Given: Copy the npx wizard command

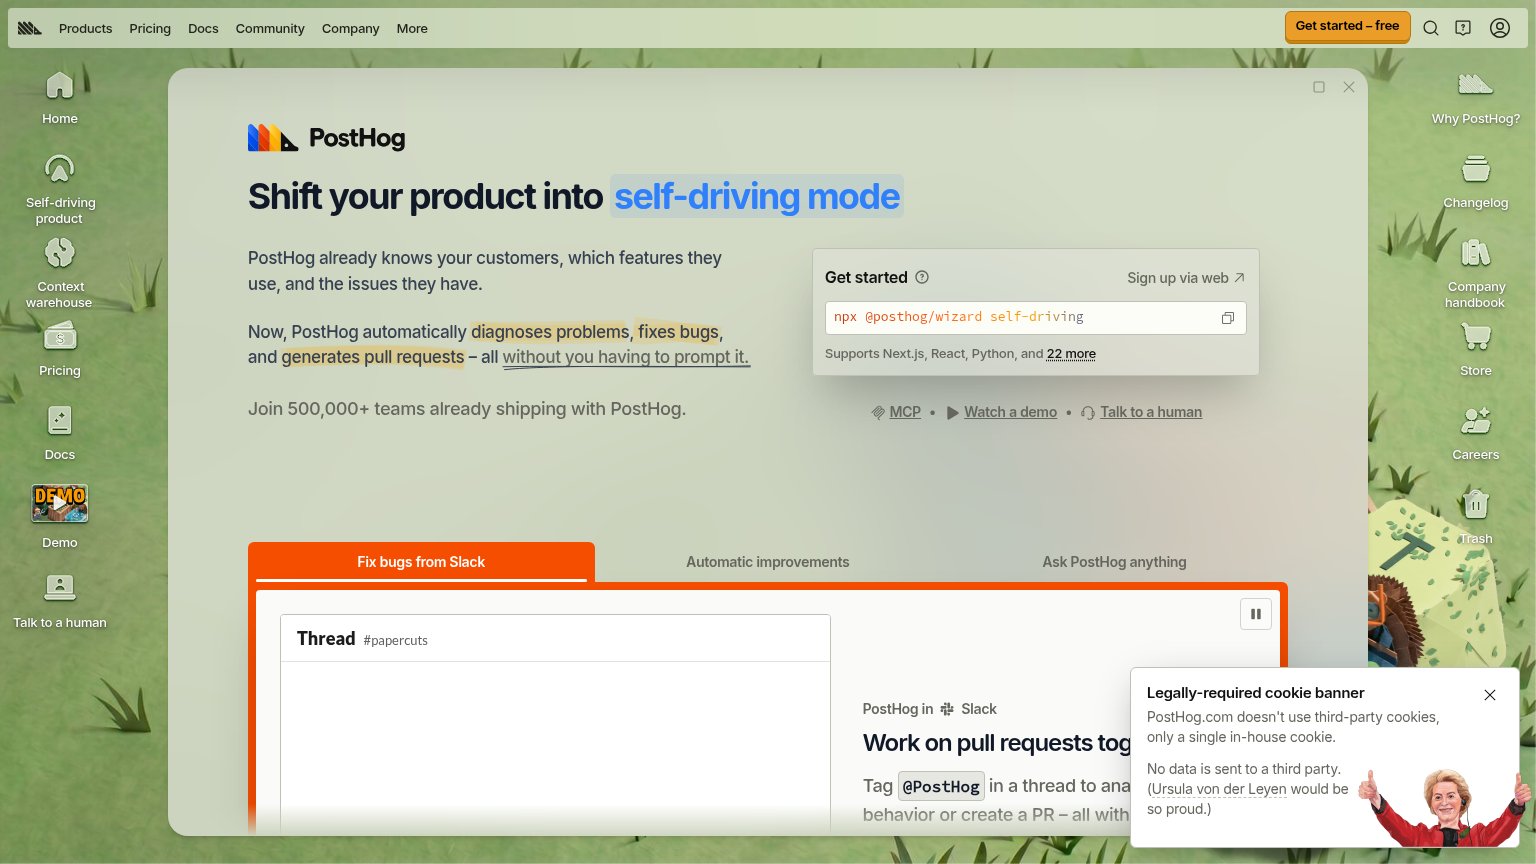Looking at the screenshot, I should (1228, 318).
